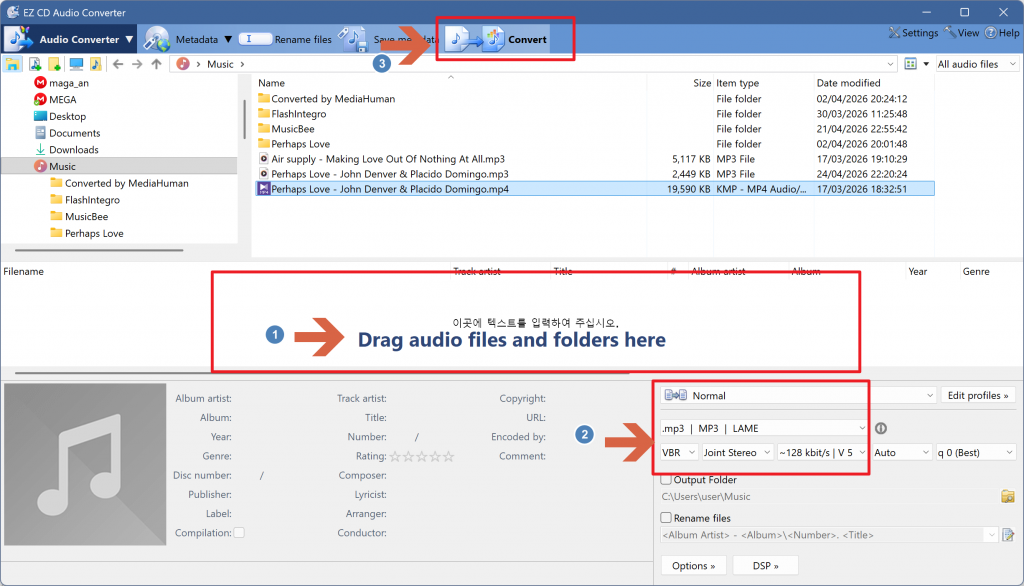Sort file list by Date modified column

click(848, 83)
